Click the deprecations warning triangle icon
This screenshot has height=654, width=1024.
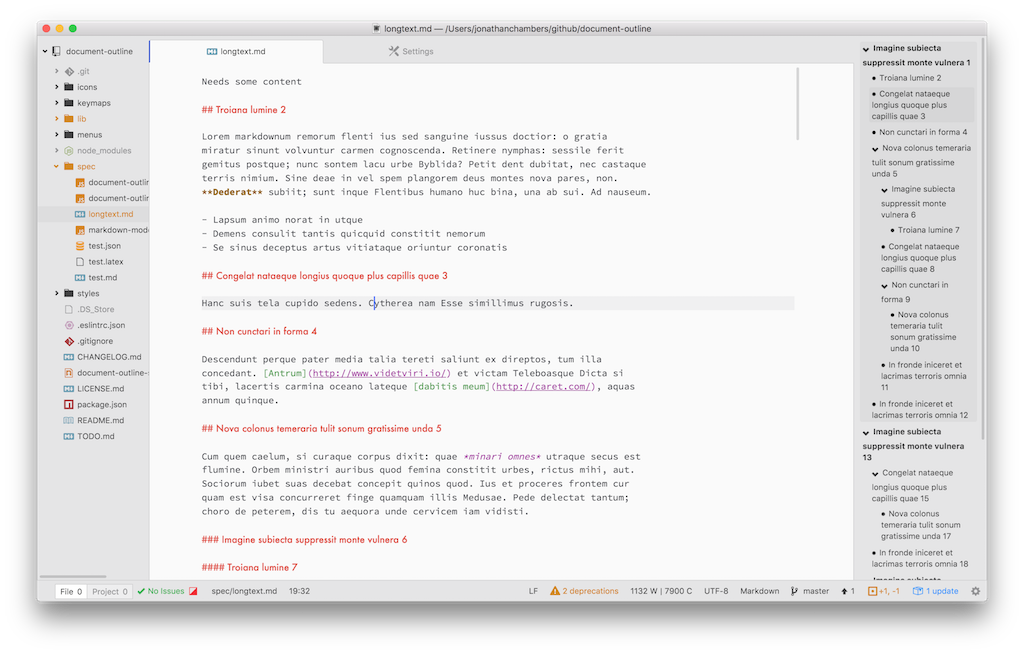(554, 591)
